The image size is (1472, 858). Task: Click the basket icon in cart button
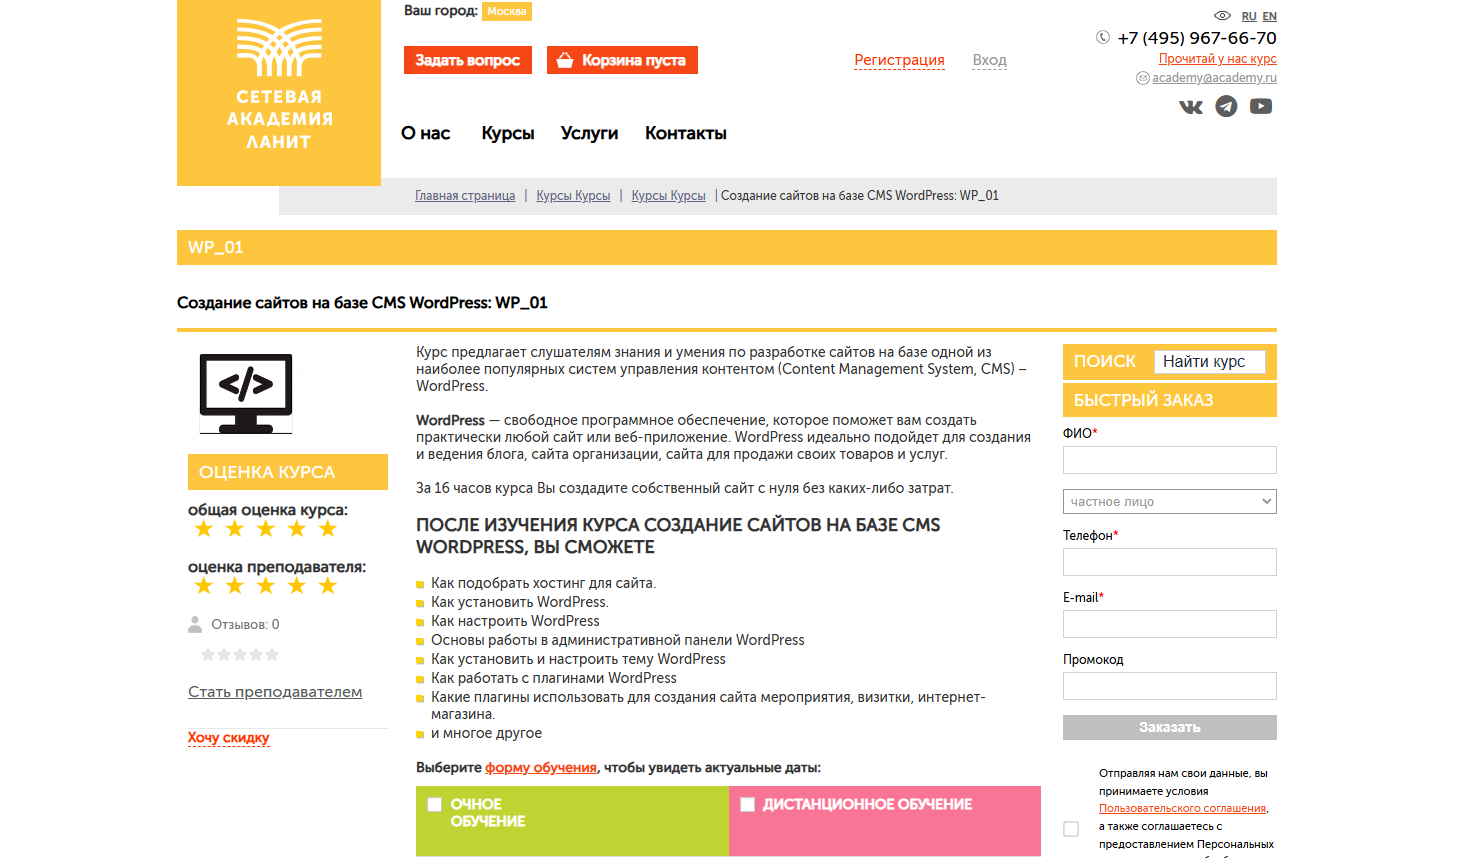[565, 60]
